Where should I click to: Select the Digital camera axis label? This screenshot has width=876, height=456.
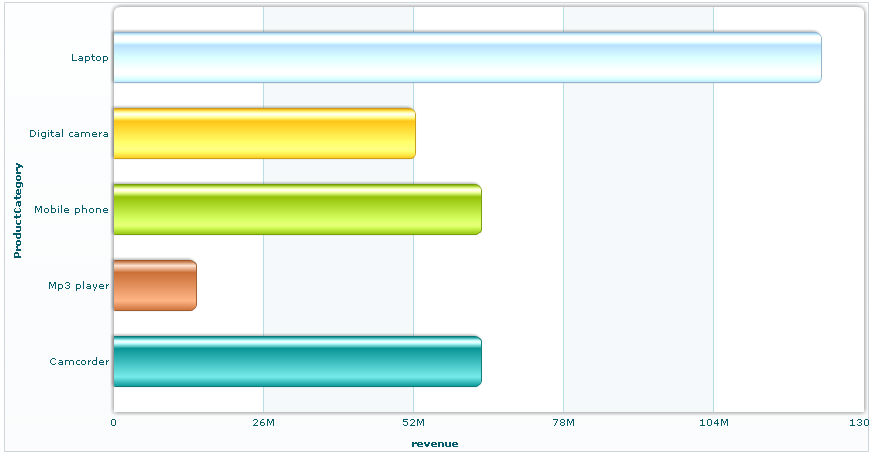coord(68,134)
